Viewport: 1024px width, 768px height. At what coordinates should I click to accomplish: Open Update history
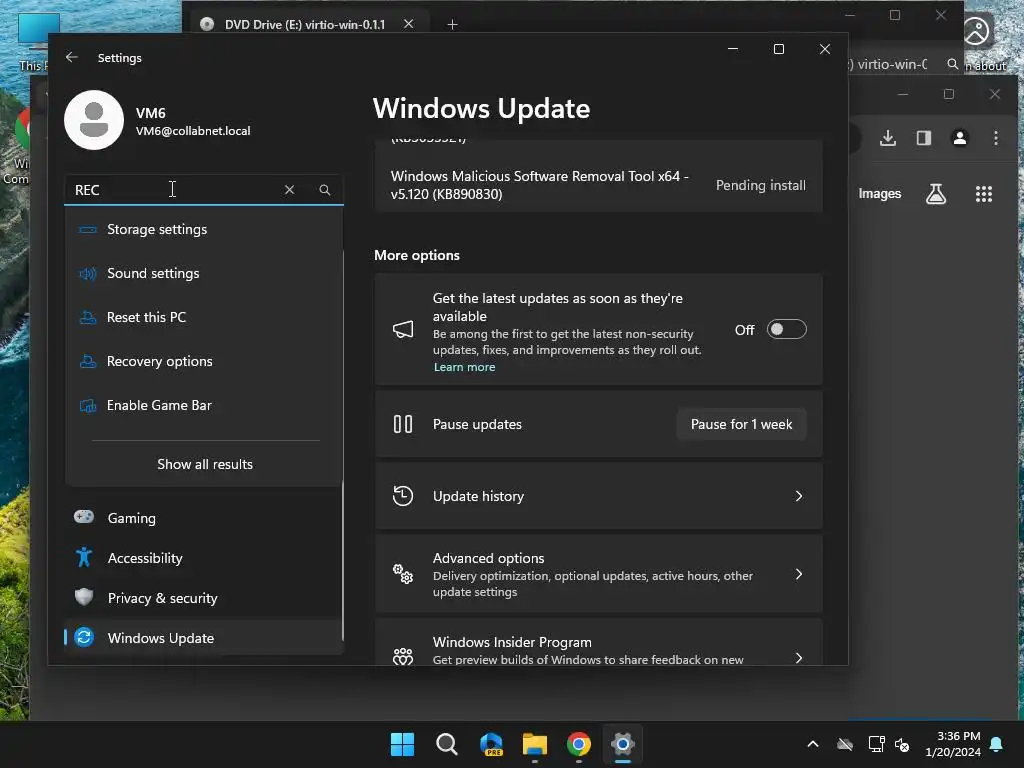click(598, 496)
